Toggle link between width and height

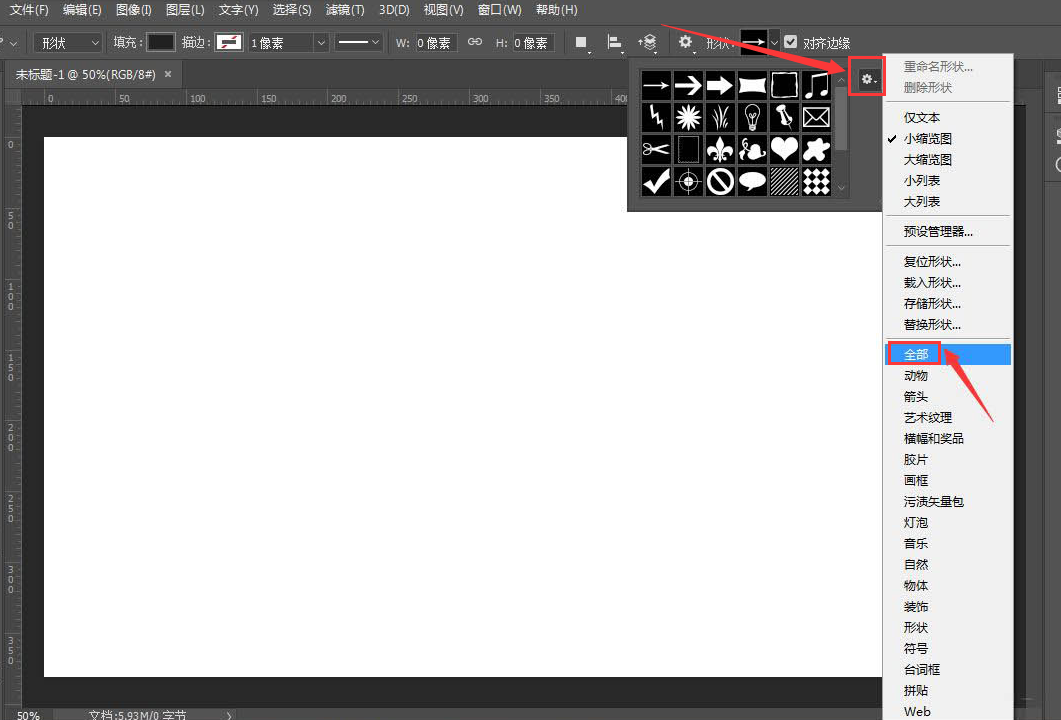point(475,42)
